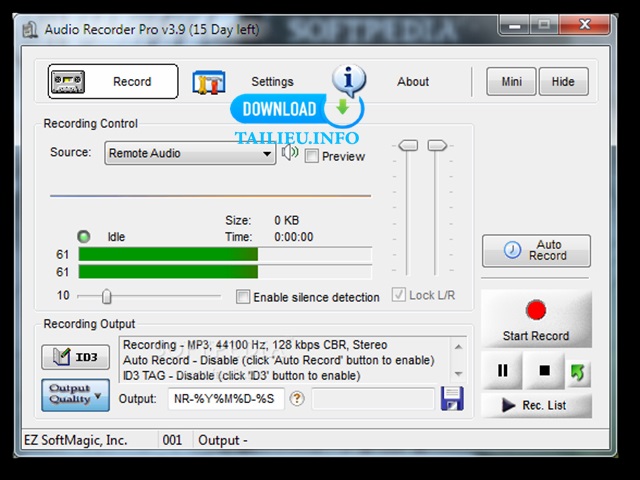Click the 'Recording - MP3, 44100 Hz' info line
640x480 pixels.
coord(255,345)
